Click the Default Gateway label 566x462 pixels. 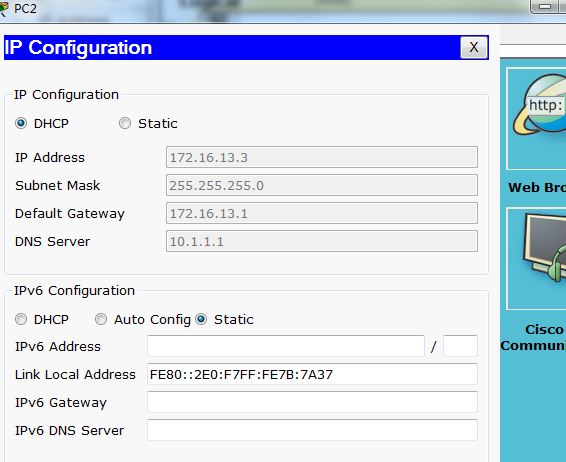coord(70,214)
